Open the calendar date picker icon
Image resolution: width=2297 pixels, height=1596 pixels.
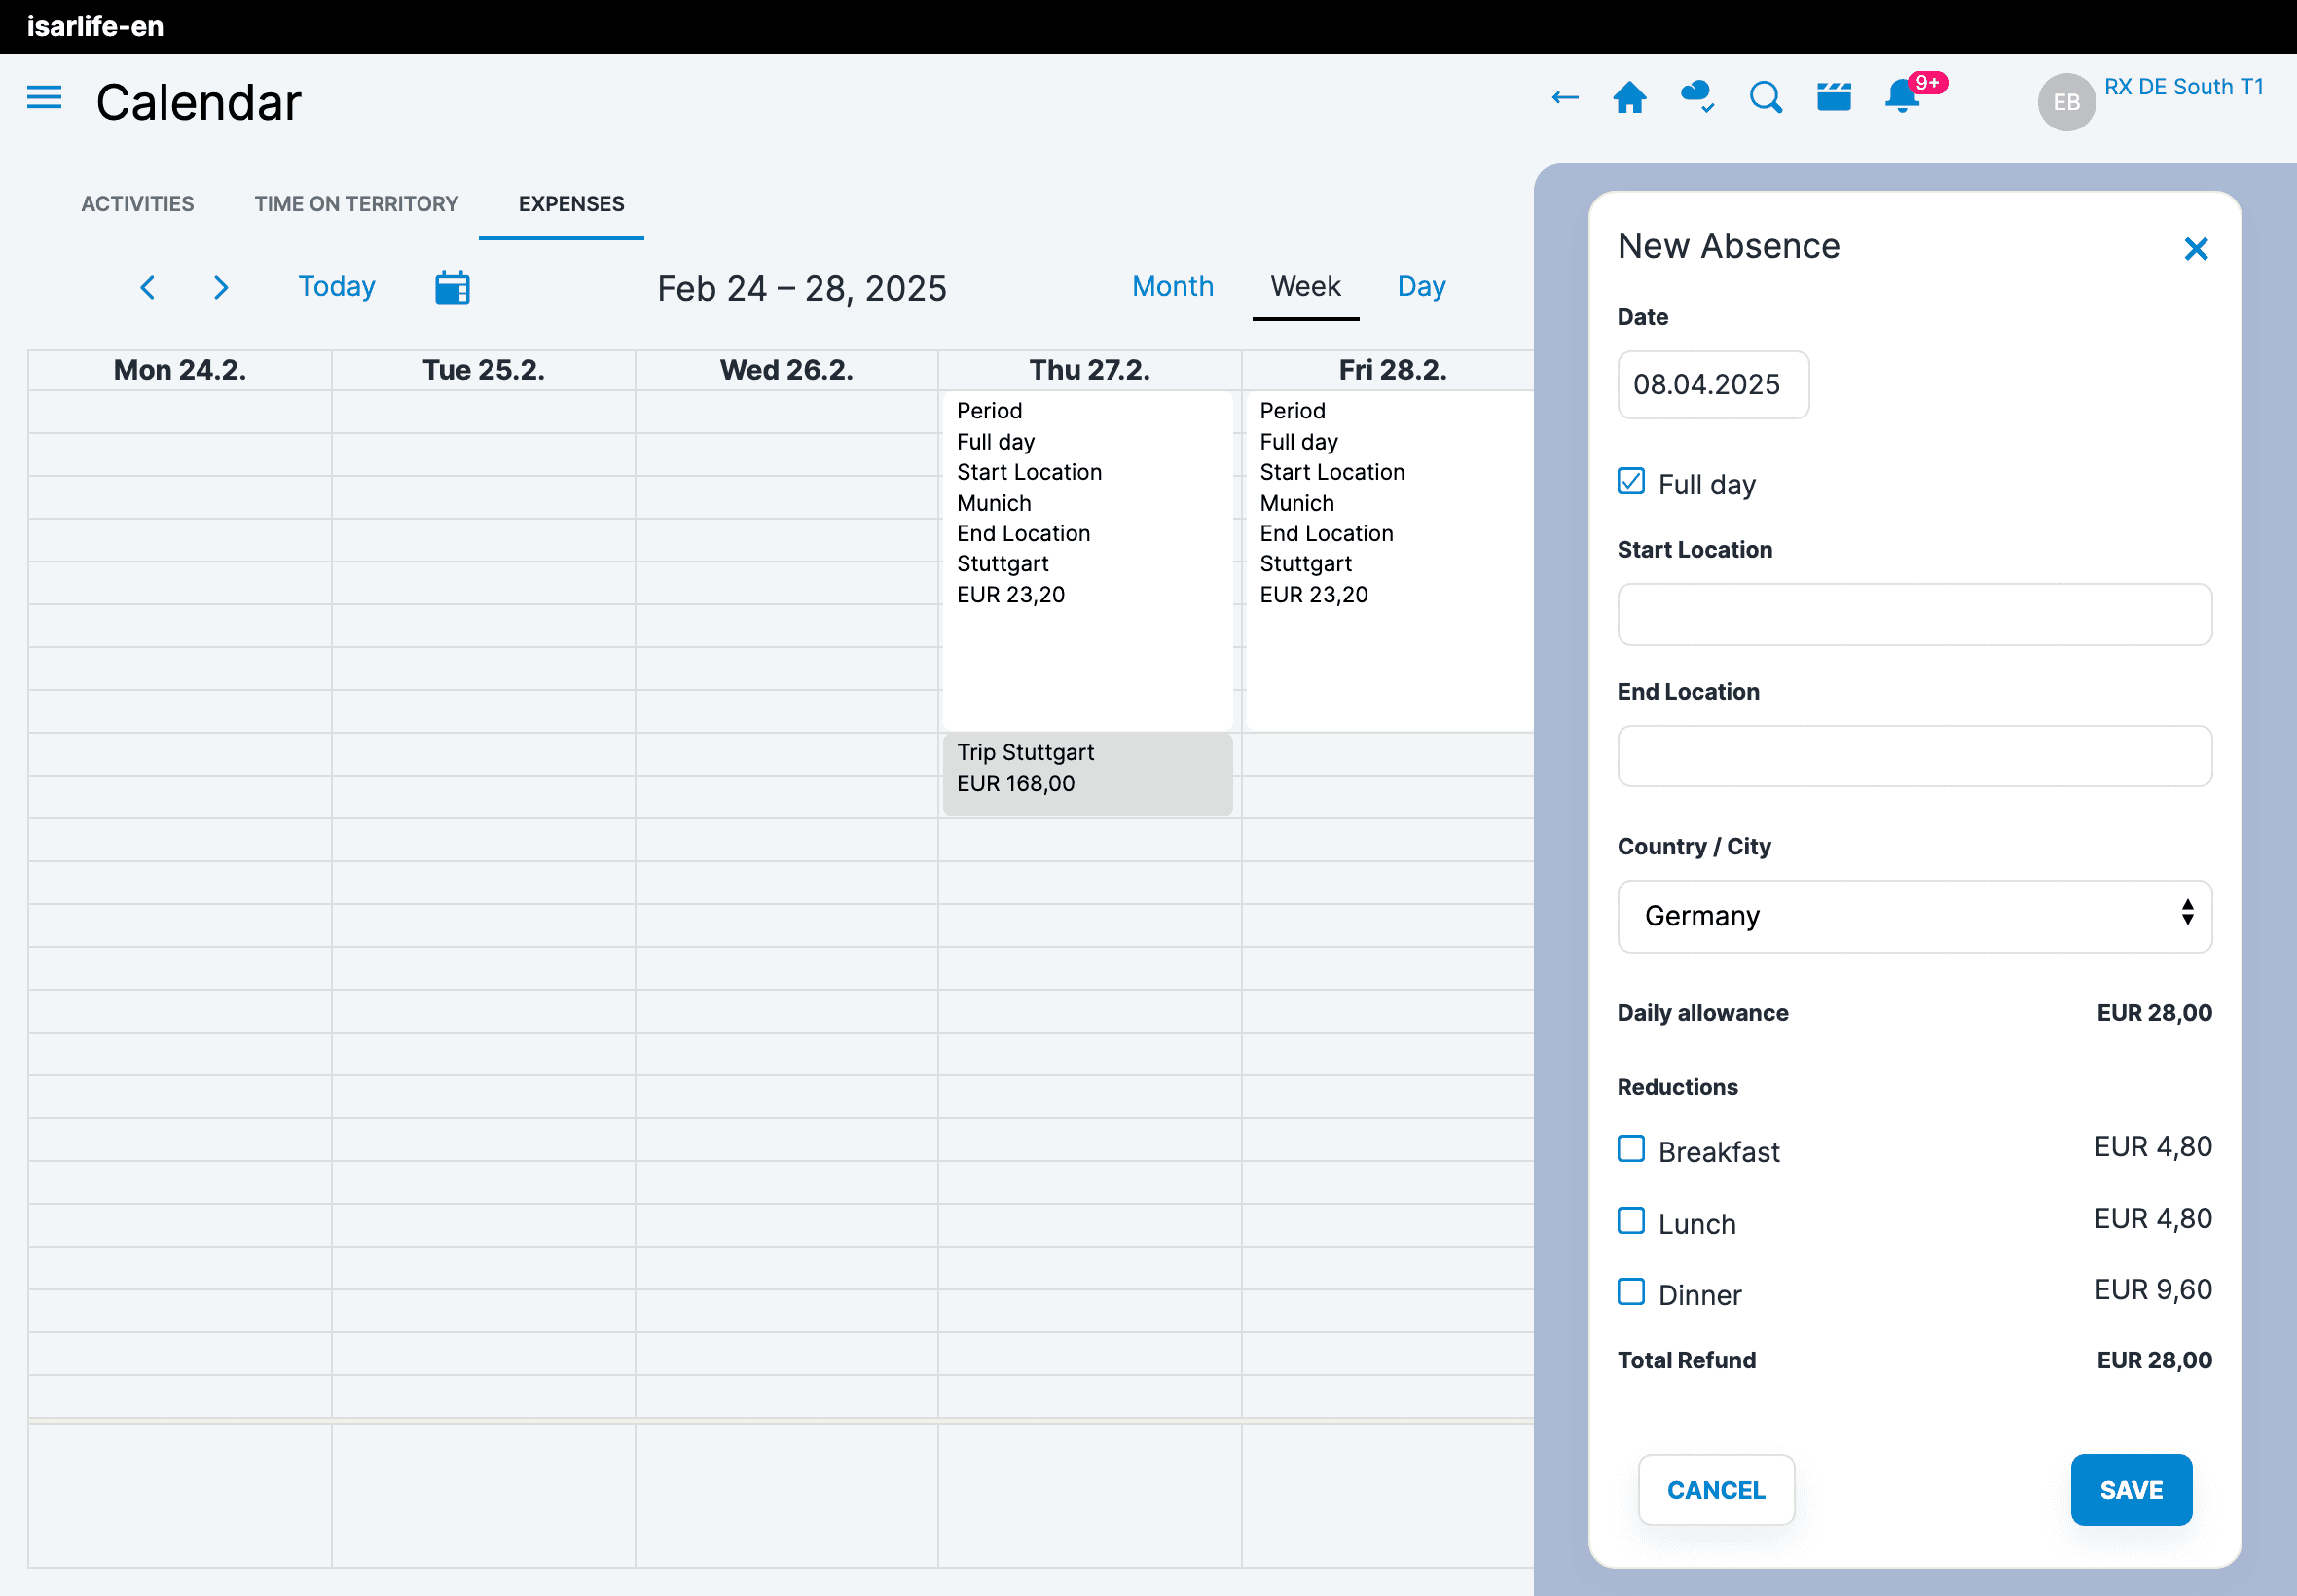(x=452, y=288)
